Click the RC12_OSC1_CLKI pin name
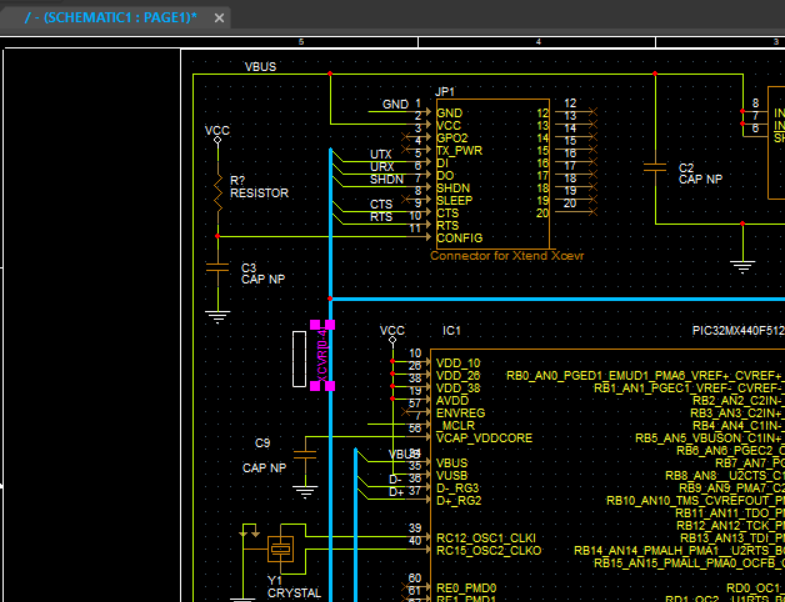Screen dimensions: 785x602 (x=486, y=538)
